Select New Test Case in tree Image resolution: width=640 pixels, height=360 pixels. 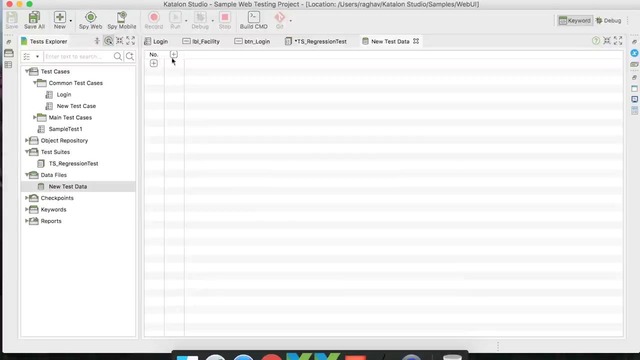tap(76, 106)
